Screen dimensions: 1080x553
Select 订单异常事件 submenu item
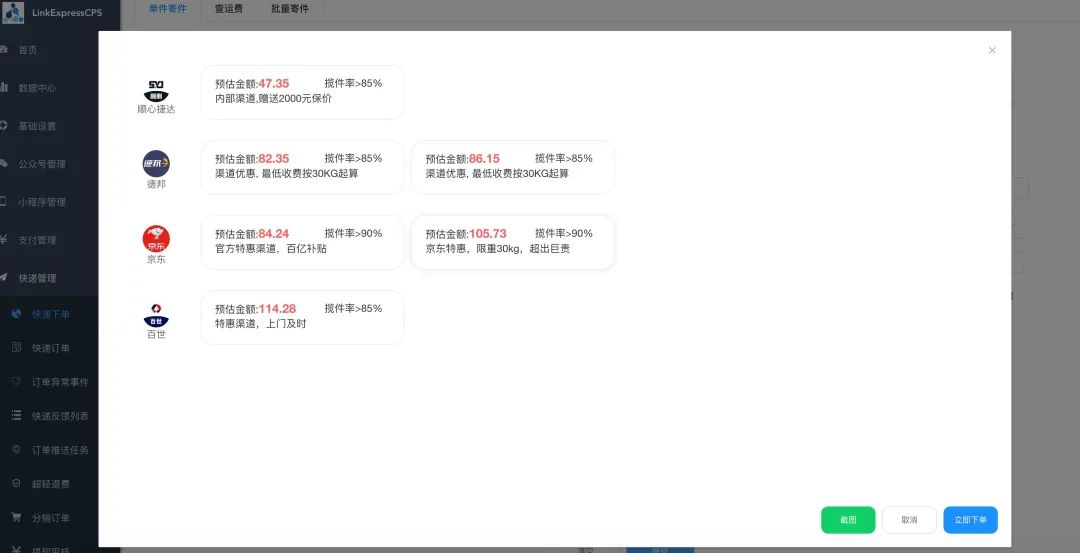[60, 382]
